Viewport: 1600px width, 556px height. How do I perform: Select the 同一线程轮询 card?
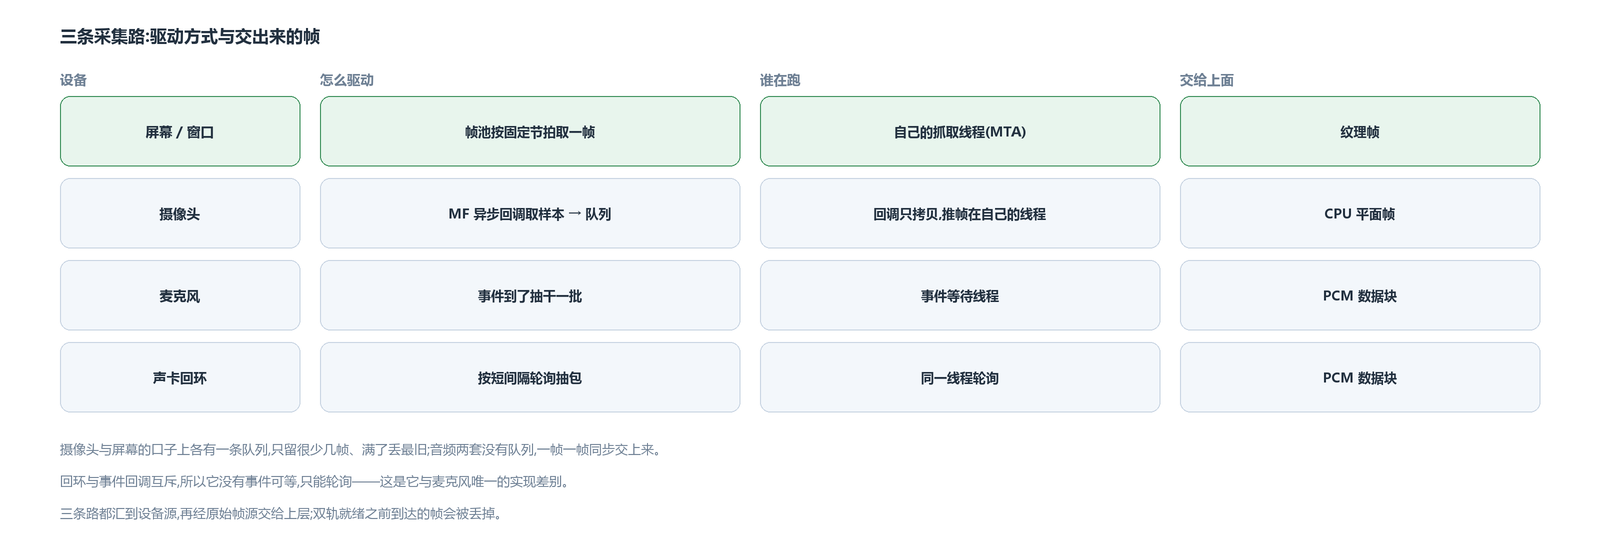point(960,377)
